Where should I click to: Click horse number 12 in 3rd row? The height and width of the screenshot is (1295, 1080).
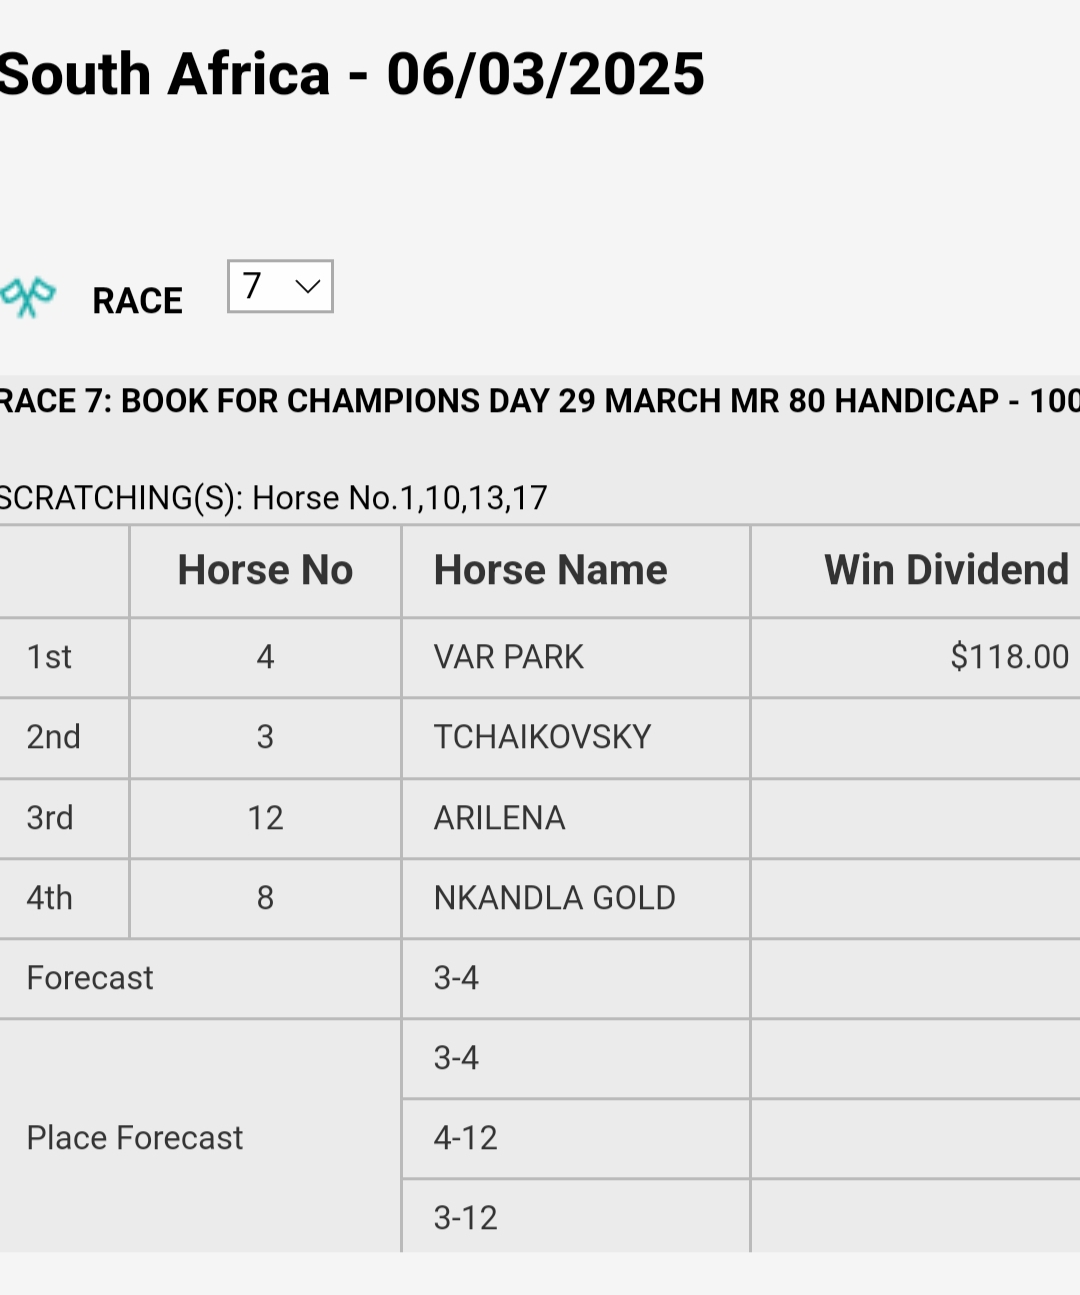click(x=265, y=818)
